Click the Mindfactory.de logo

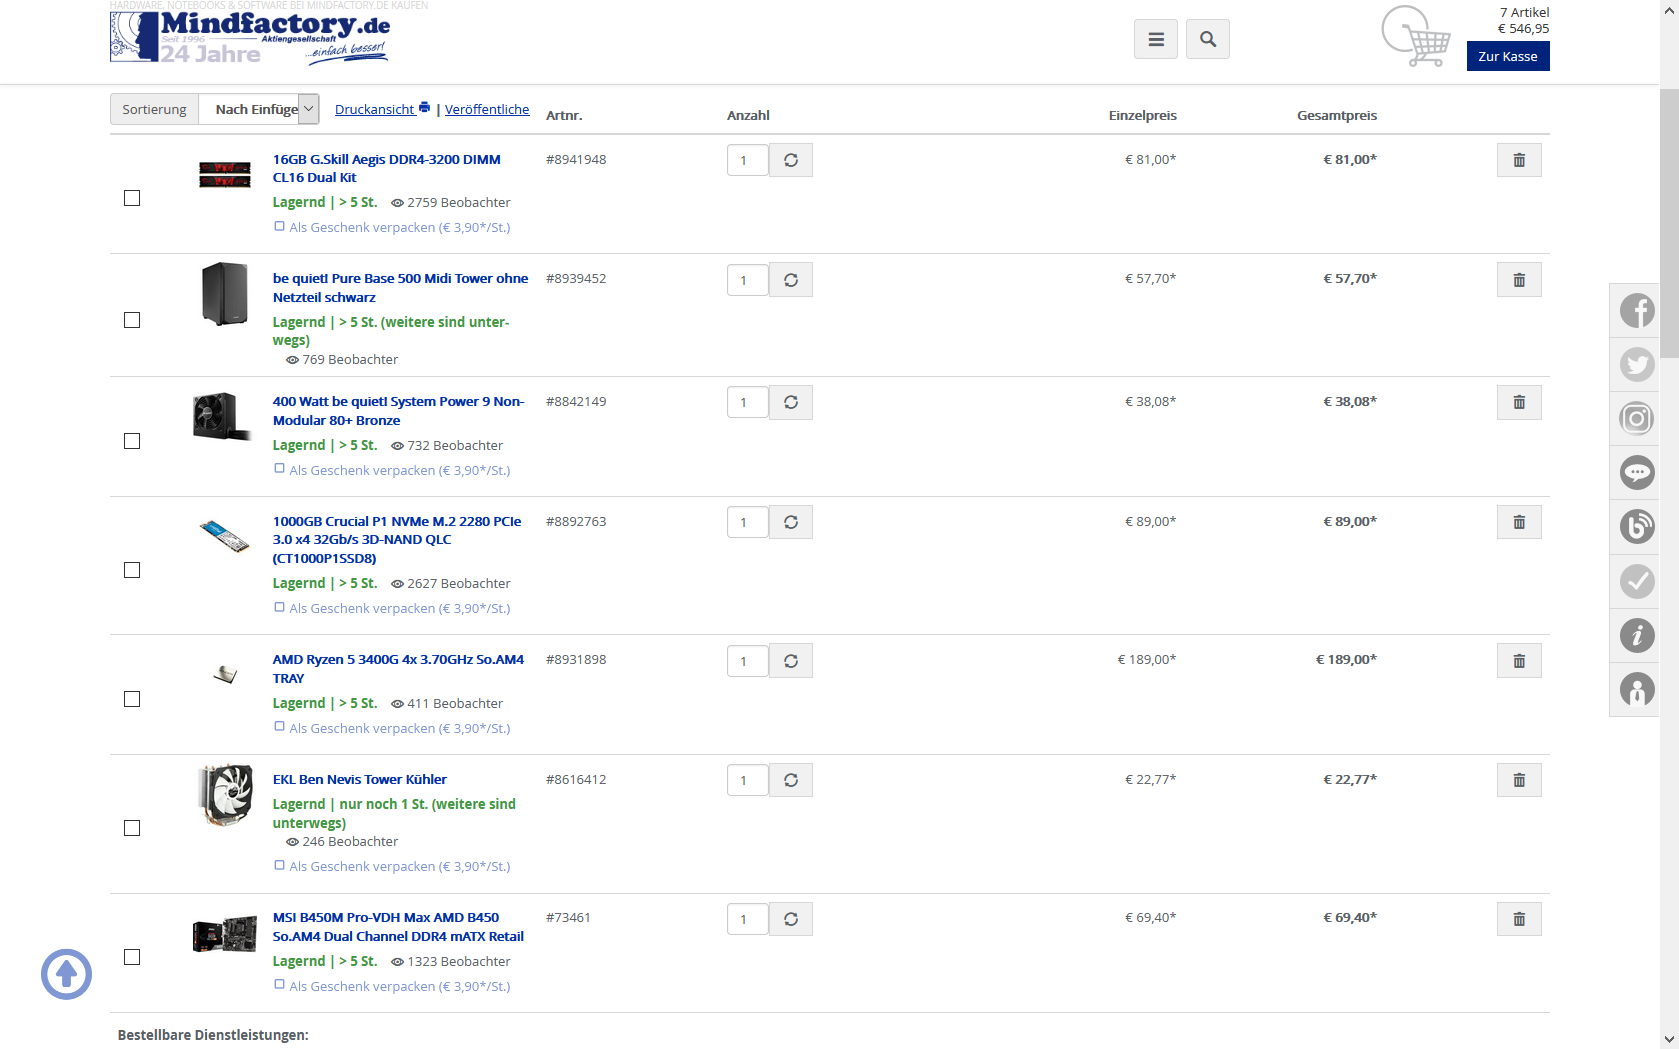click(x=250, y=37)
